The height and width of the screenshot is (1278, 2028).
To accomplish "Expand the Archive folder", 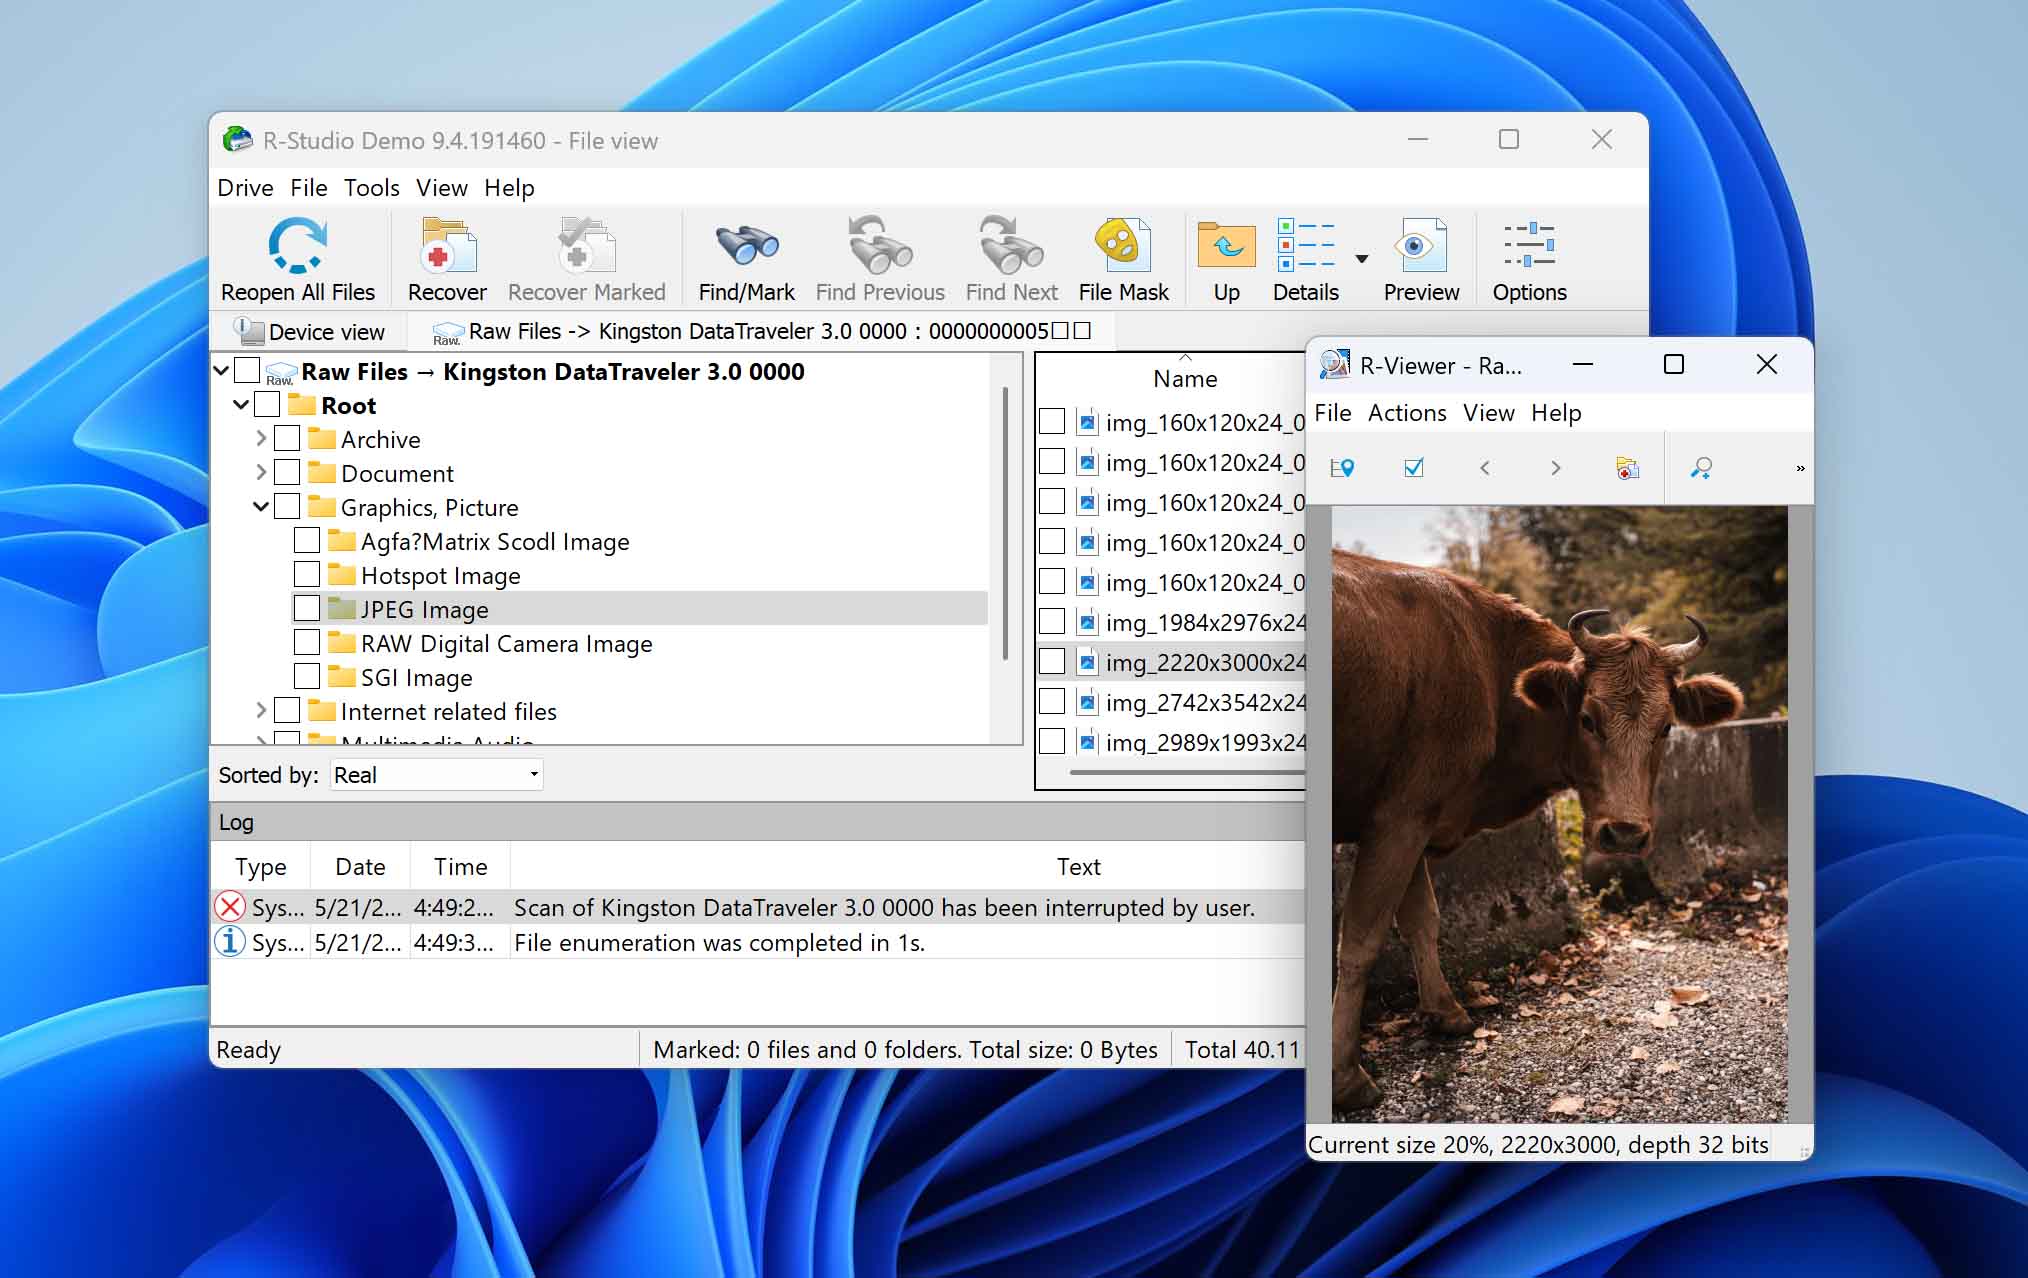I will (261, 439).
